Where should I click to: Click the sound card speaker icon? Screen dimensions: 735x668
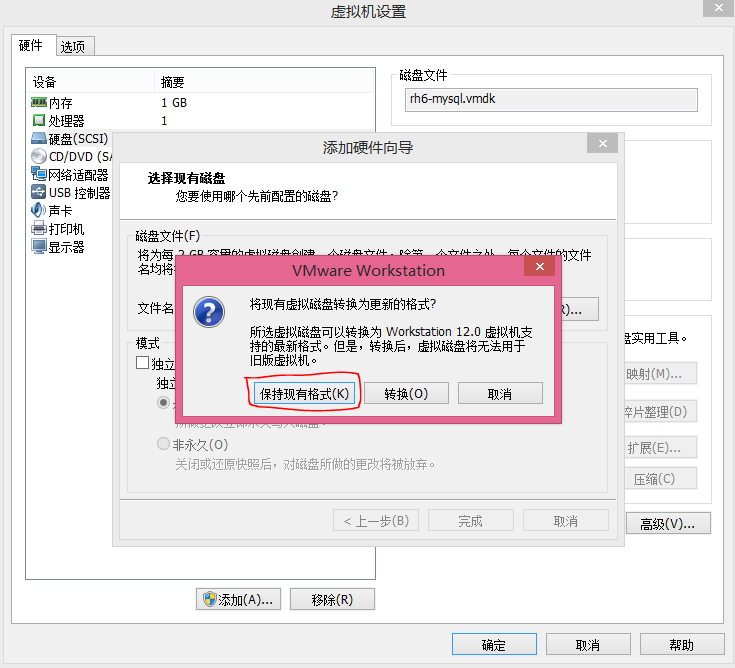(39, 210)
